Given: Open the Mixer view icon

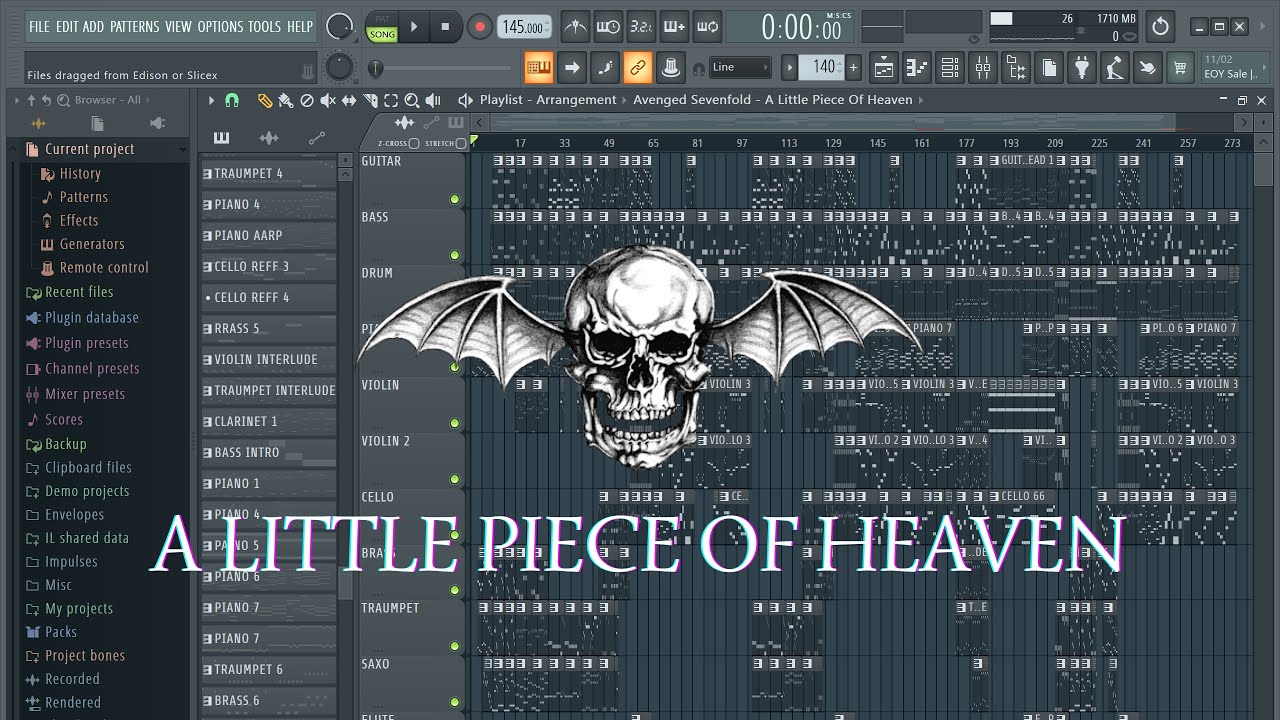Looking at the screenshot, I should (983, 67).
